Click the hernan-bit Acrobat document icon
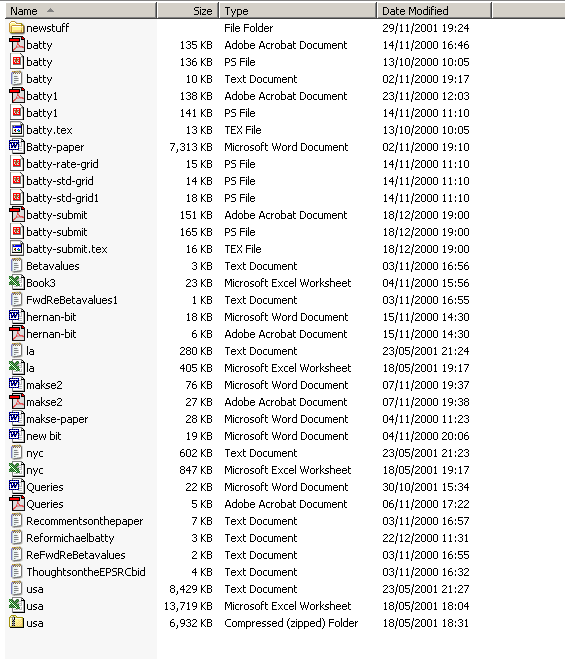Viewport: 565px width, 659px height. tap(16, 334)
